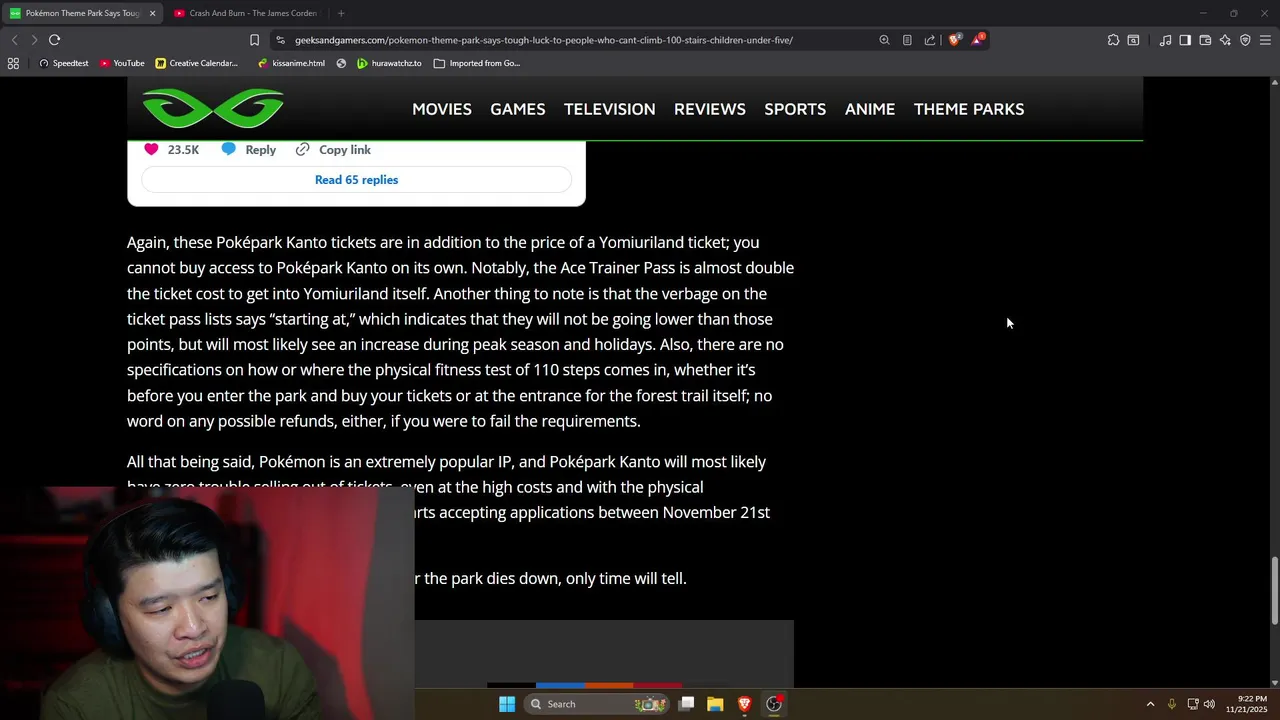Viewport: 1280px width, 720px height.
Task: Click the page vertical scrollbar thumb
Action: coord(1274,590)
